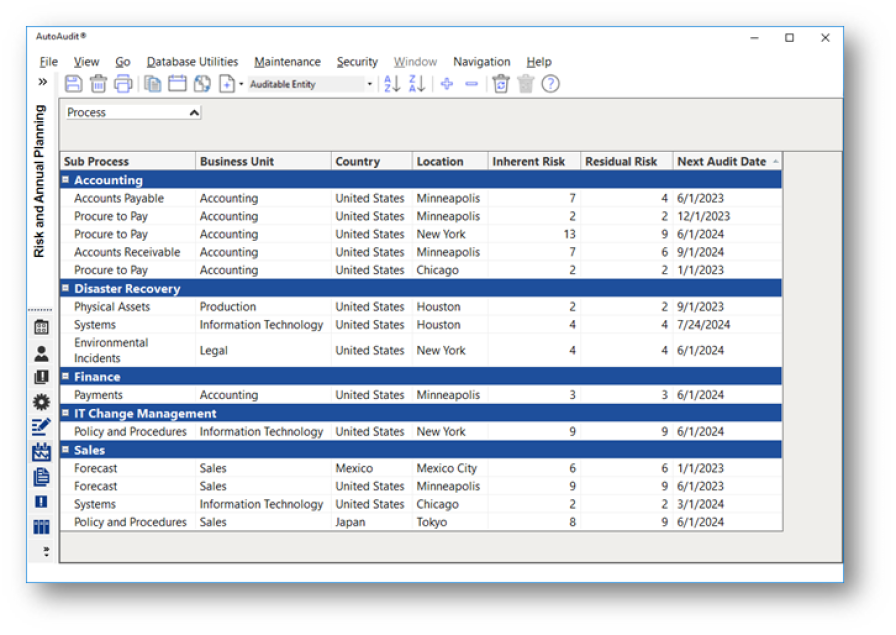The height and width of the screenshot is (635, 896).
Task: Click the greyed-out trash icon
Action: point(525,84)
